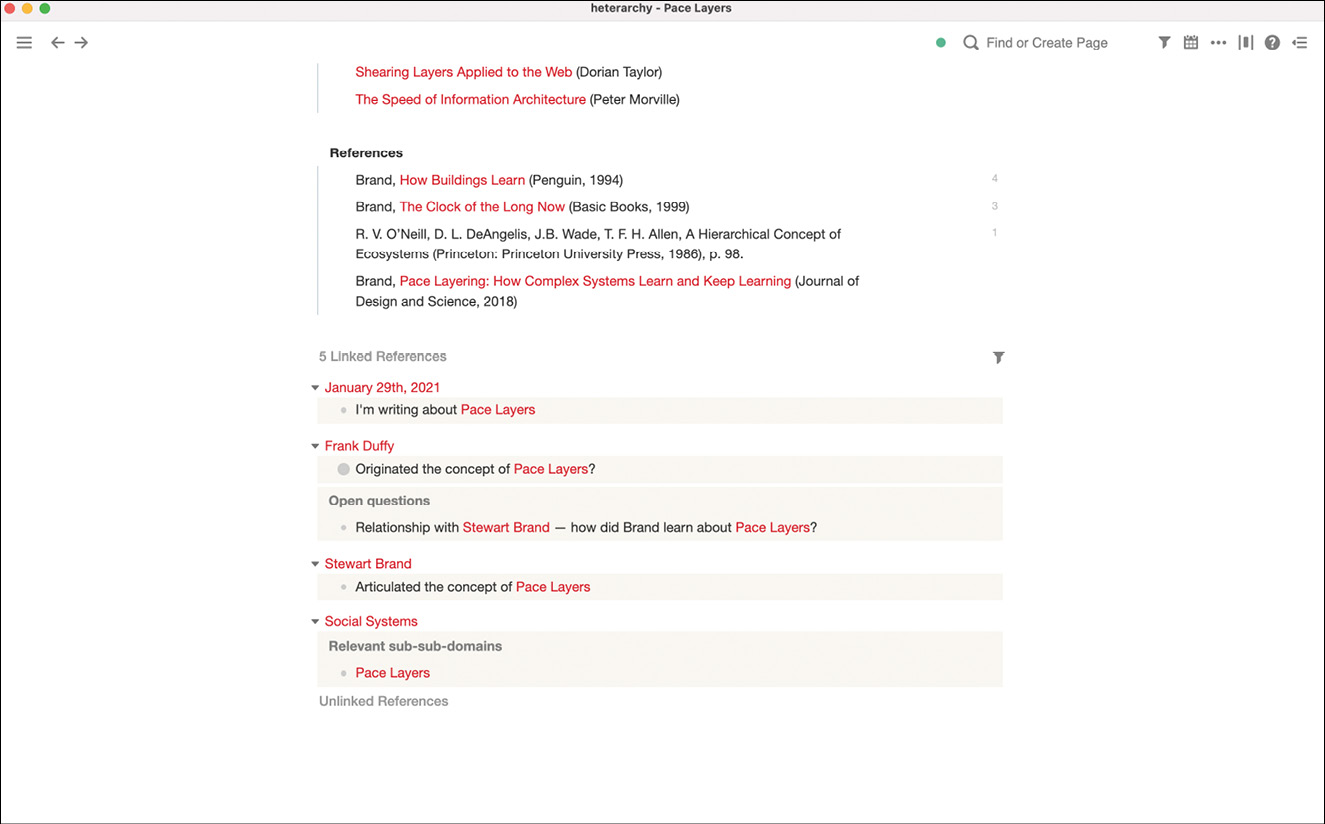Image resolution: width=1325 pixels, height=824 pixels.
Task: Click the help question mark icon
Action: click(1272, 43)
